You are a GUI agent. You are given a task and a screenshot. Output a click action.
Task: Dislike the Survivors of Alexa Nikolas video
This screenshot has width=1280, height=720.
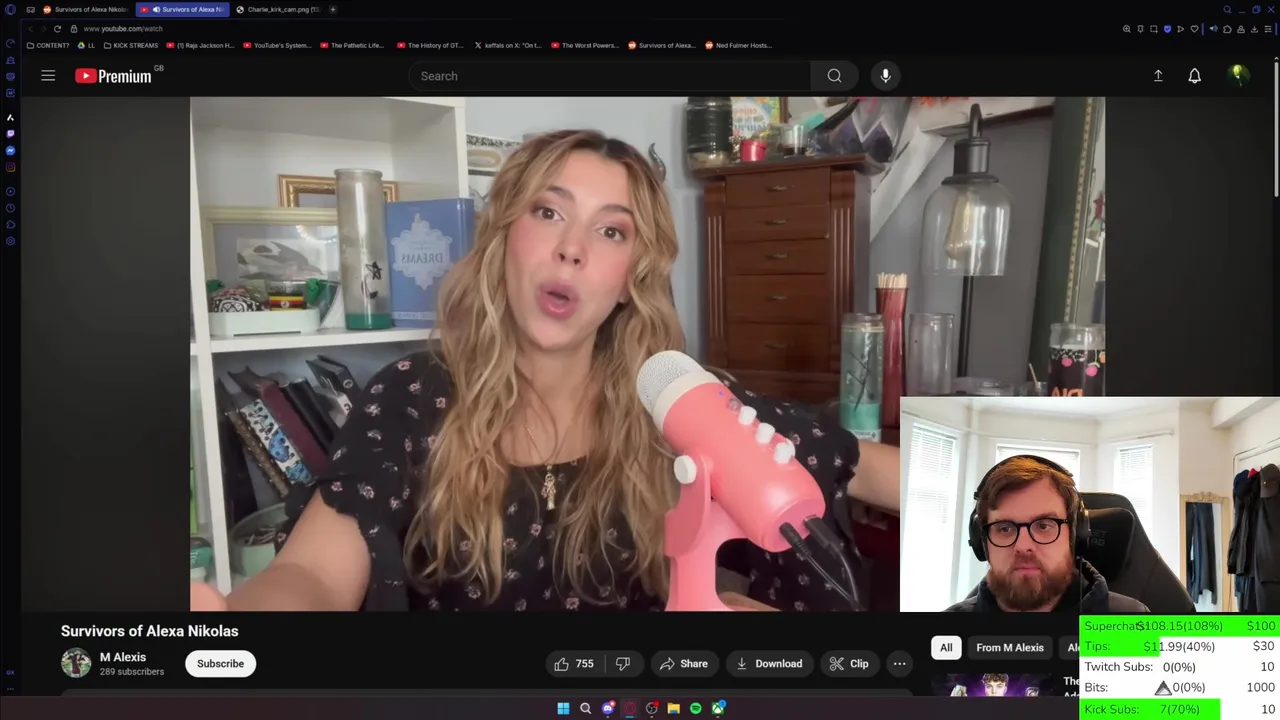click(x=623, y=664)
